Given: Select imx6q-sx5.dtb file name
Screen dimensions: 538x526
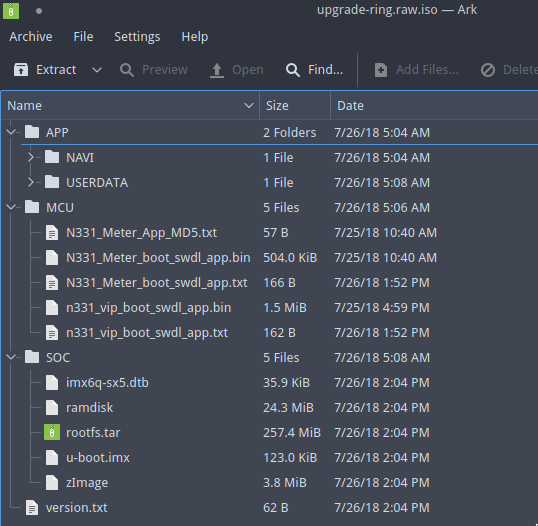Looking at the screenshot, I should click(107, 383).
